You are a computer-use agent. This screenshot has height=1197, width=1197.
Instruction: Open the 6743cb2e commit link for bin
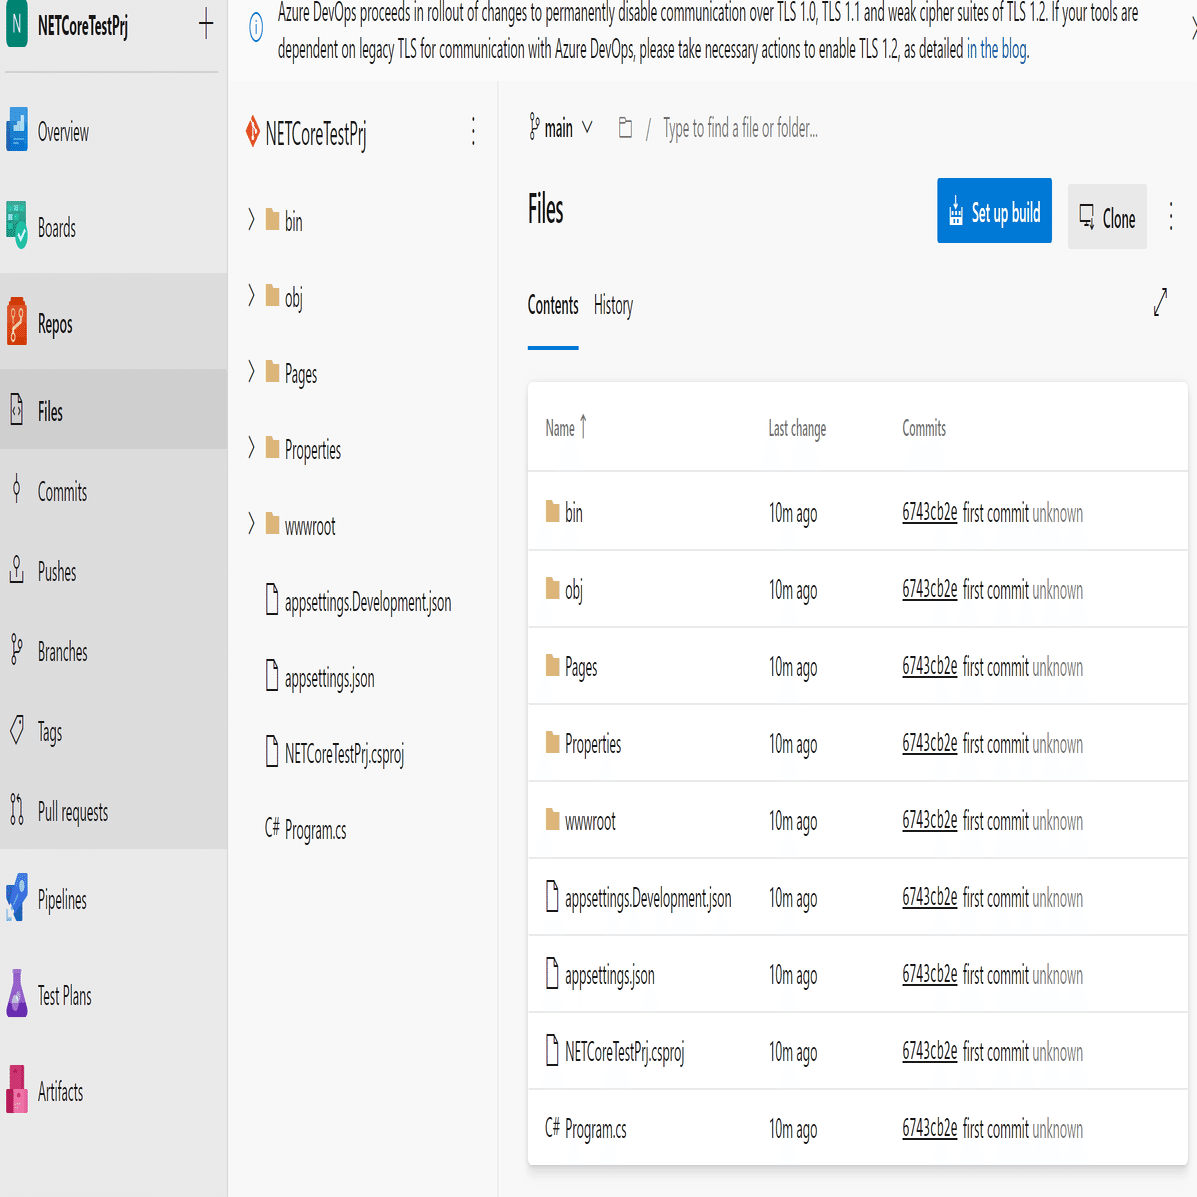tap(929, 512)
